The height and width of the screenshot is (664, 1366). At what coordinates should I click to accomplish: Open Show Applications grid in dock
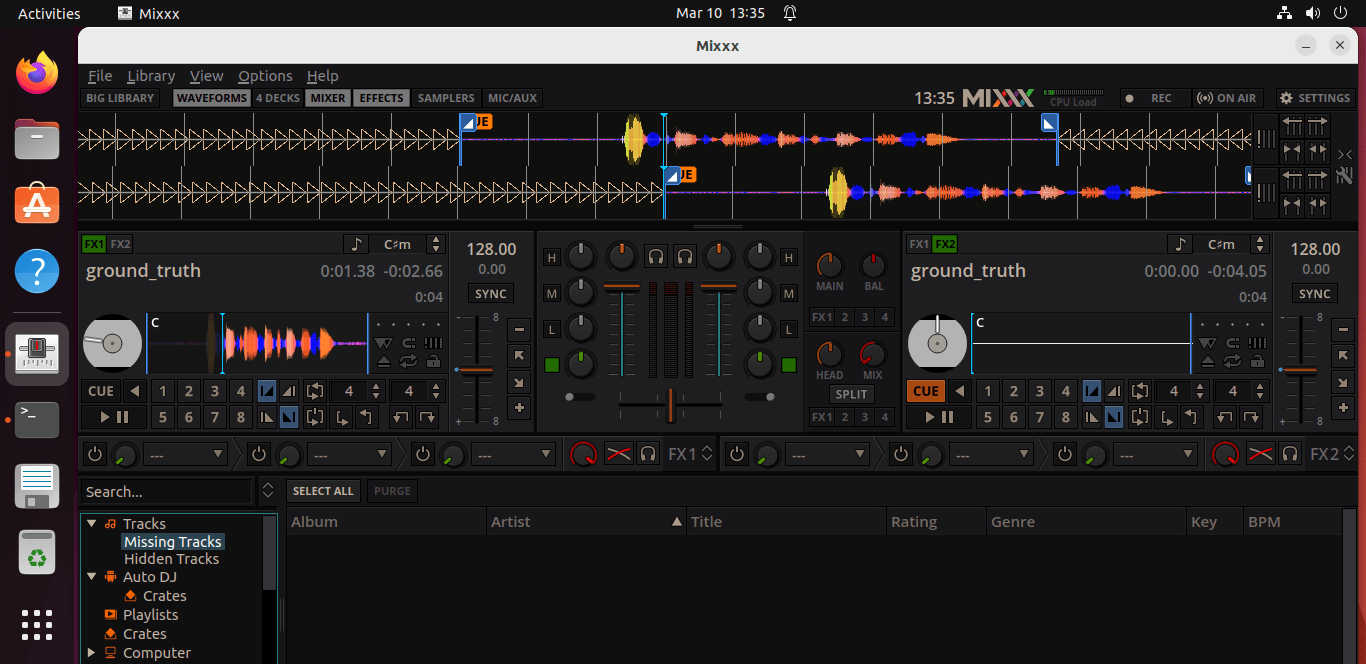click(x=37, y=624)
